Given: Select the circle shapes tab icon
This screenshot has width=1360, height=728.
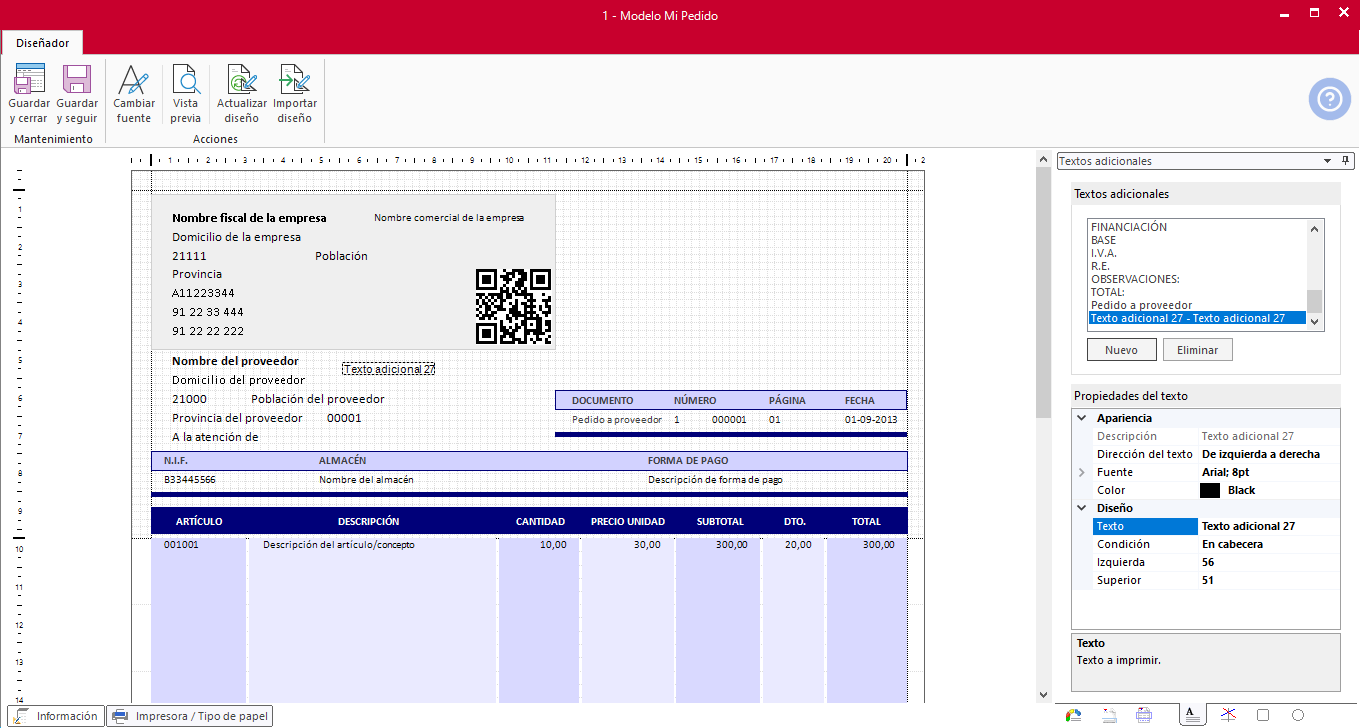Looking at the screenshot, I should pyautogui.click(x=1298, y=715).
